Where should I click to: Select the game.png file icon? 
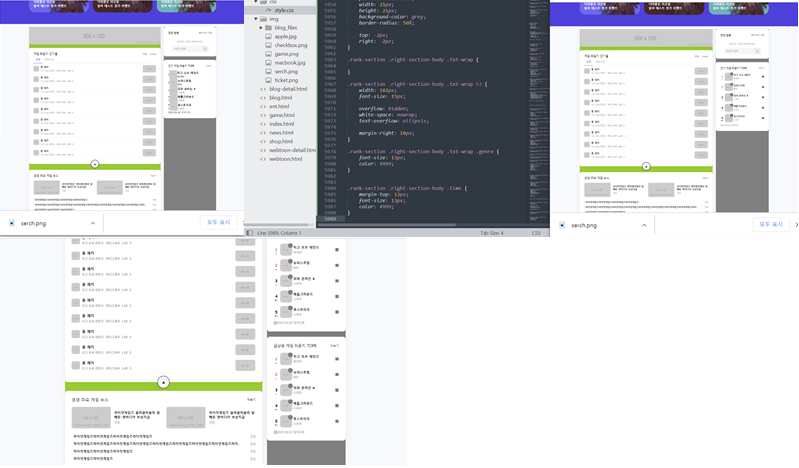pyautogui.click(x=268, y=54)
